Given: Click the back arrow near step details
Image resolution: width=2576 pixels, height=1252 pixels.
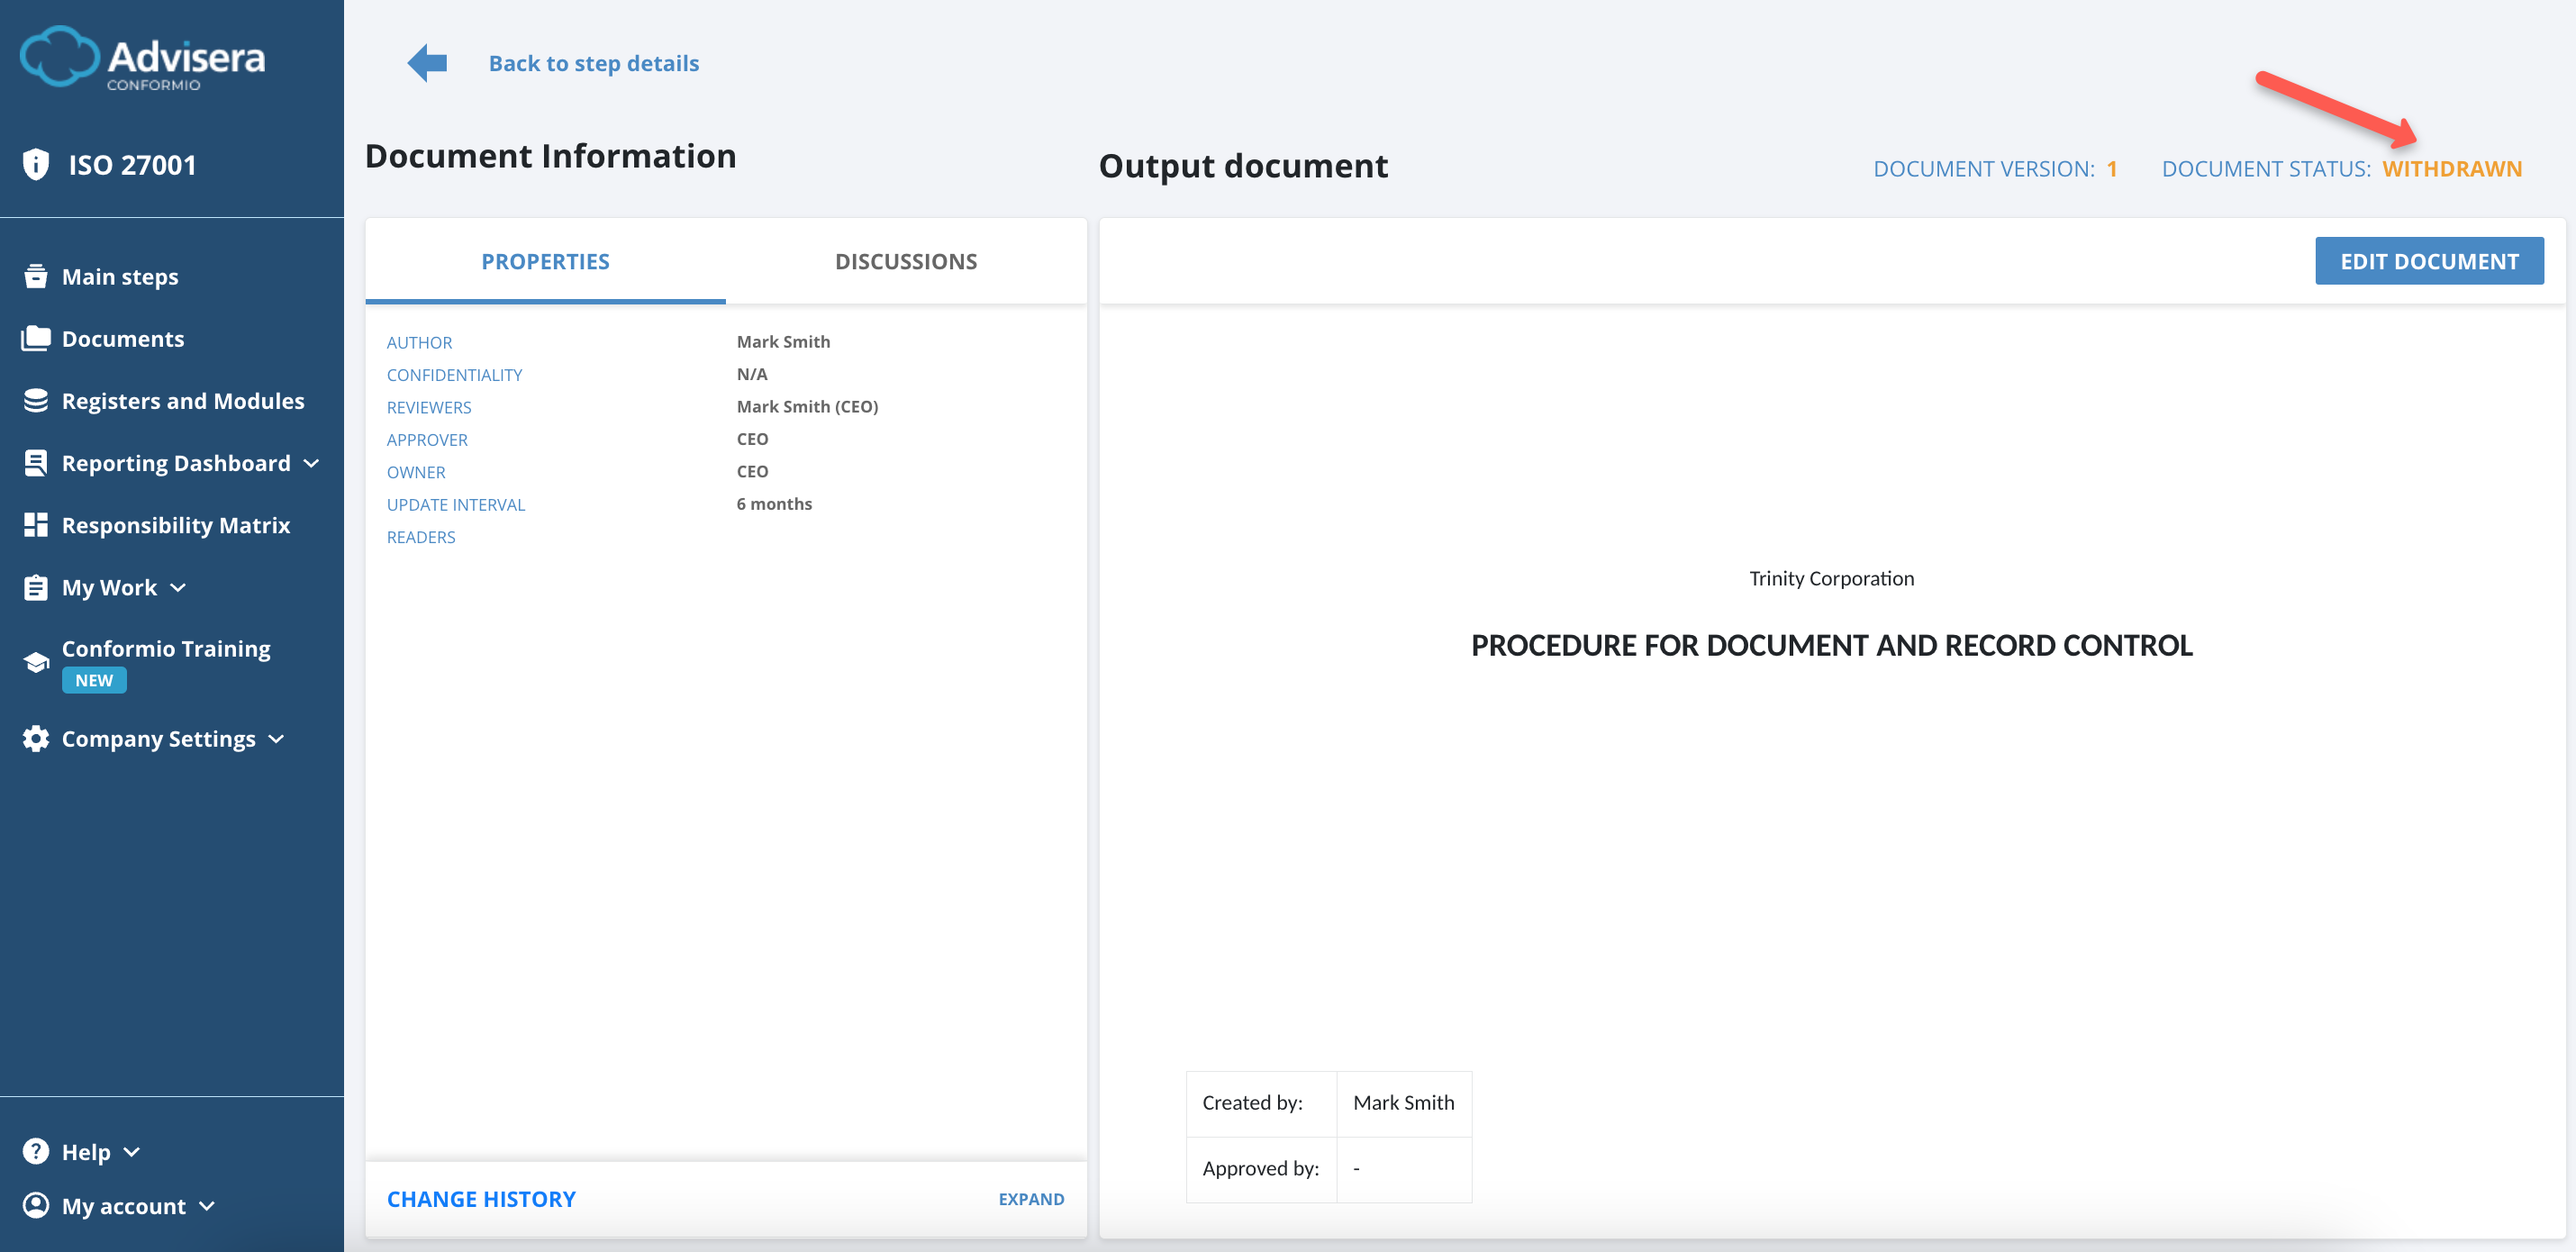Looking at the screenshot, I should tap(428, 62).
